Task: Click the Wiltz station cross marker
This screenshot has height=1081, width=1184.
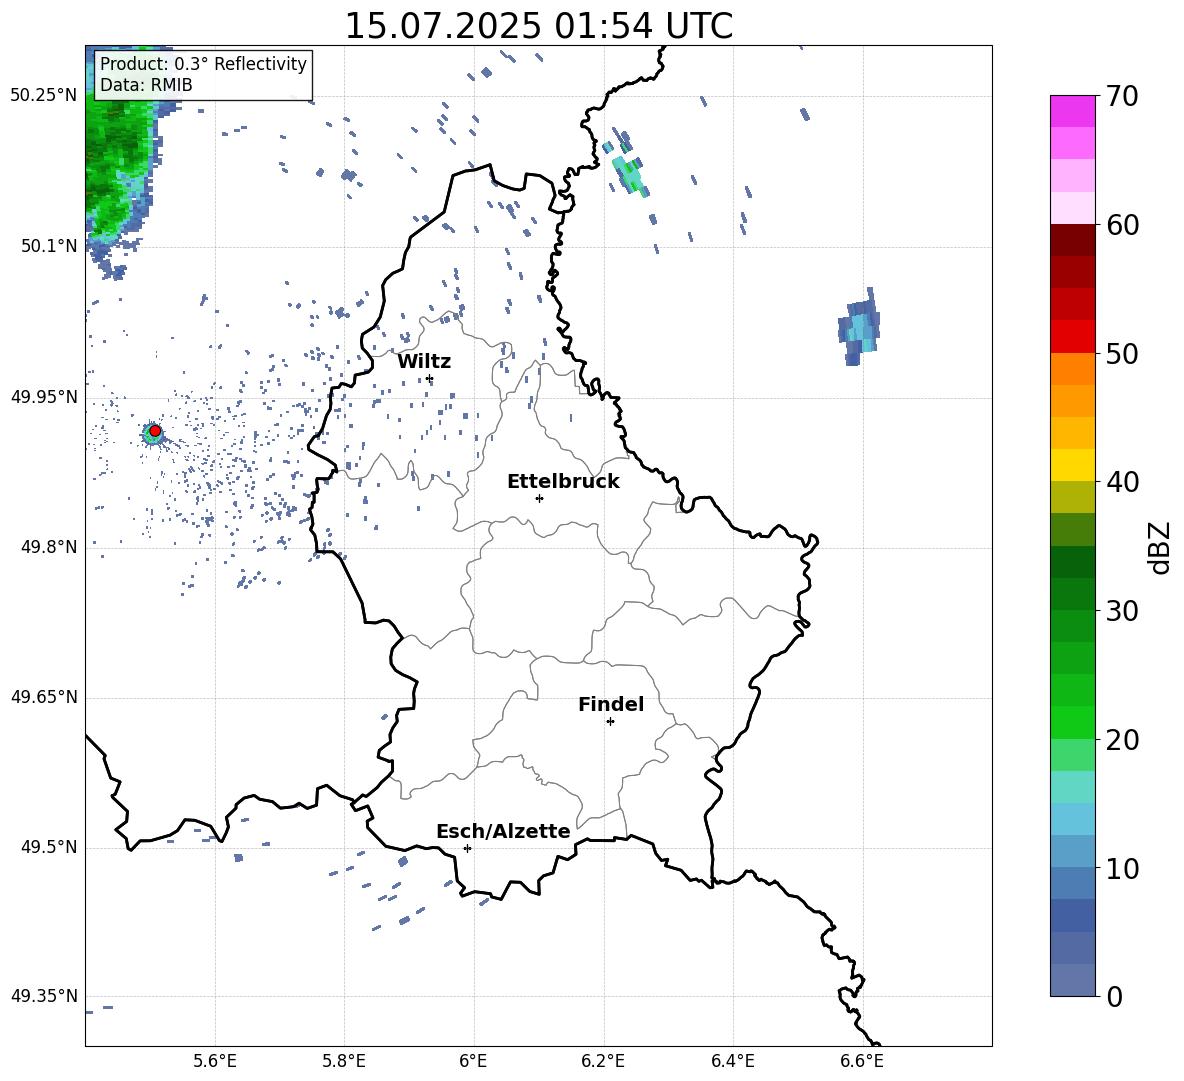Action: (430, 379)
